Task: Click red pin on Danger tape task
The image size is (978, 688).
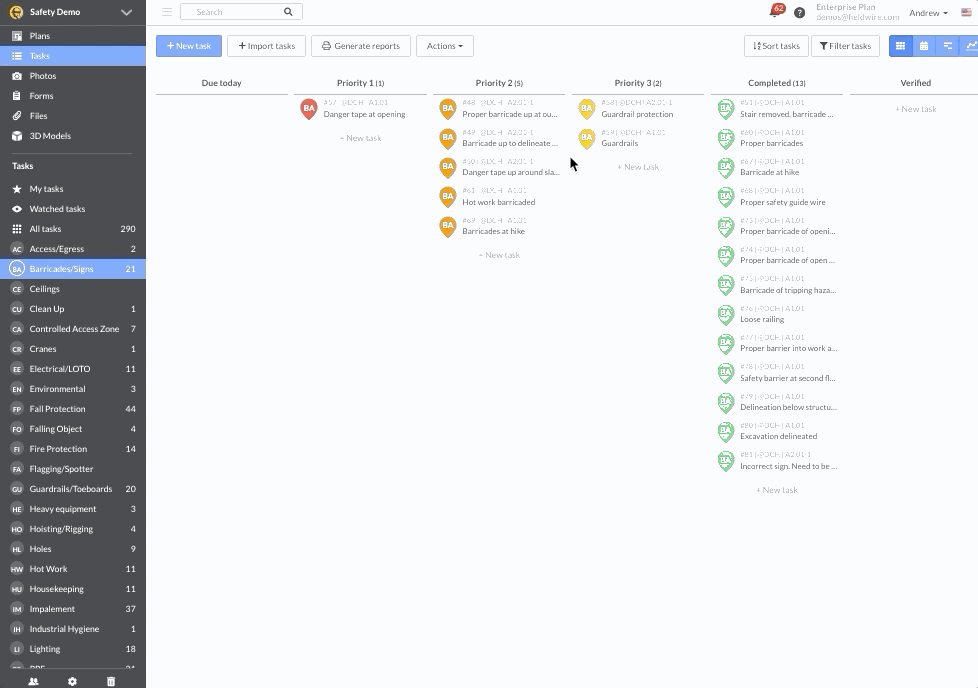Action: (309, 109)
